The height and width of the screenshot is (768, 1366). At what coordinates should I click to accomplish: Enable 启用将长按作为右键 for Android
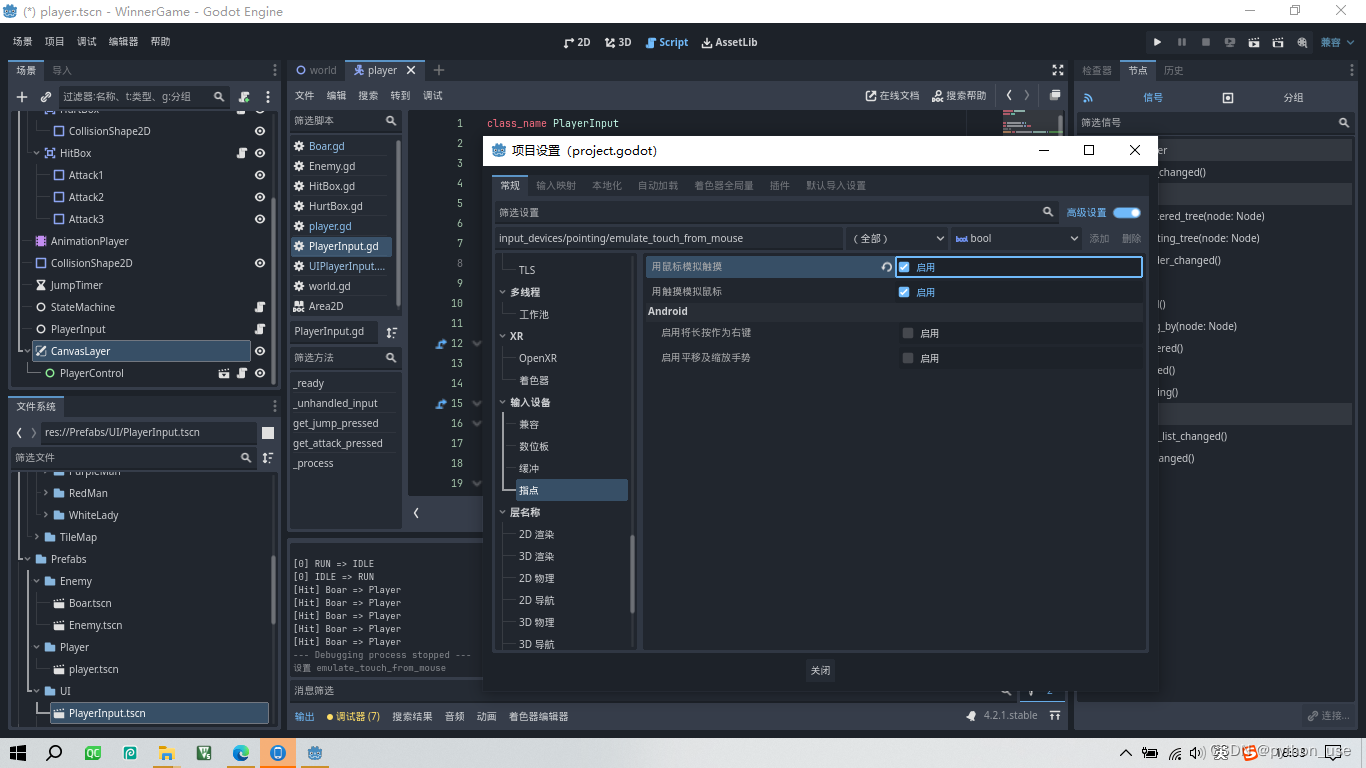pos(908,332)
